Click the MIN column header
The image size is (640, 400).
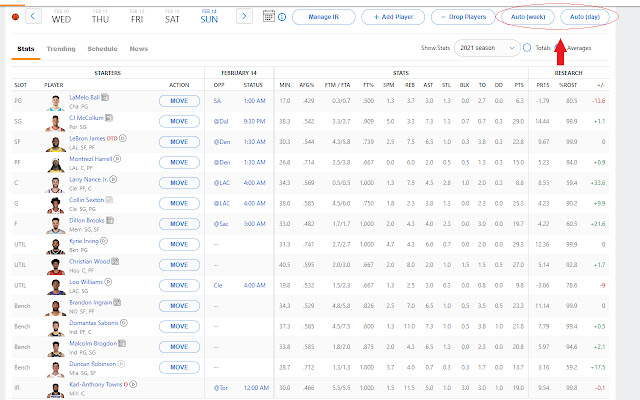point(285,85)
